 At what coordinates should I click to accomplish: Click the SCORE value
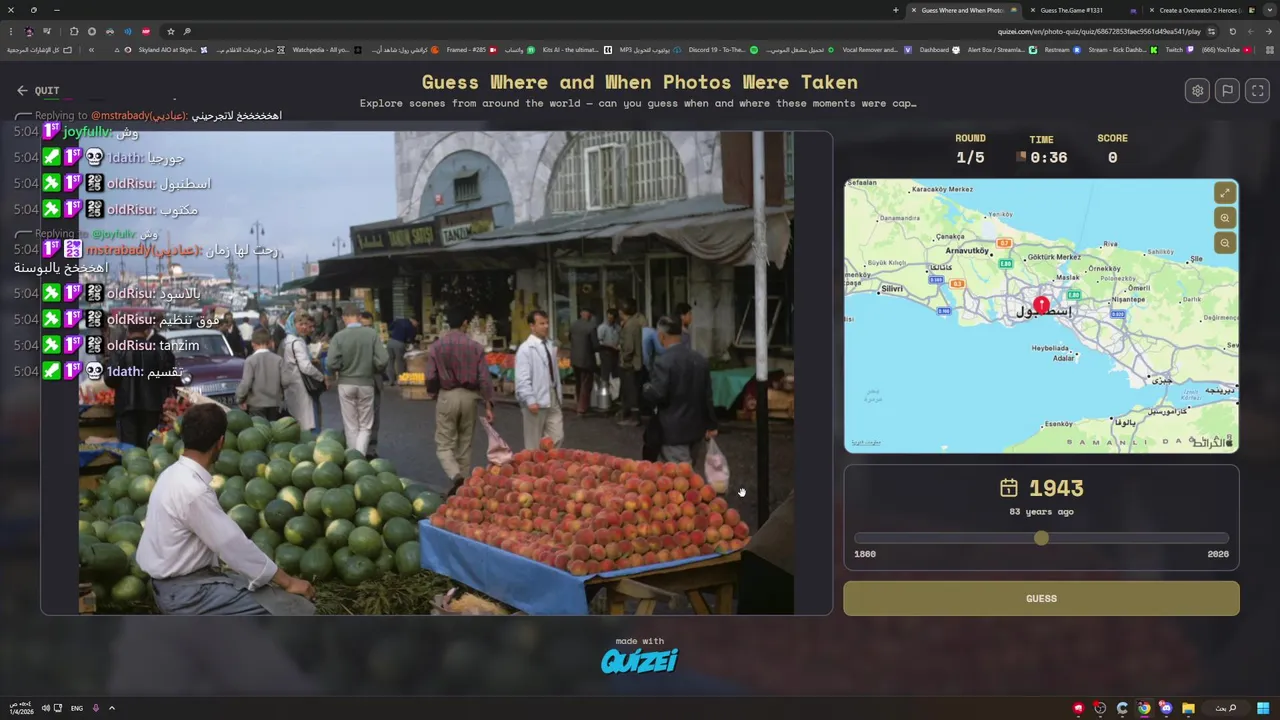pyautogui.click(x=1112, y=158)
